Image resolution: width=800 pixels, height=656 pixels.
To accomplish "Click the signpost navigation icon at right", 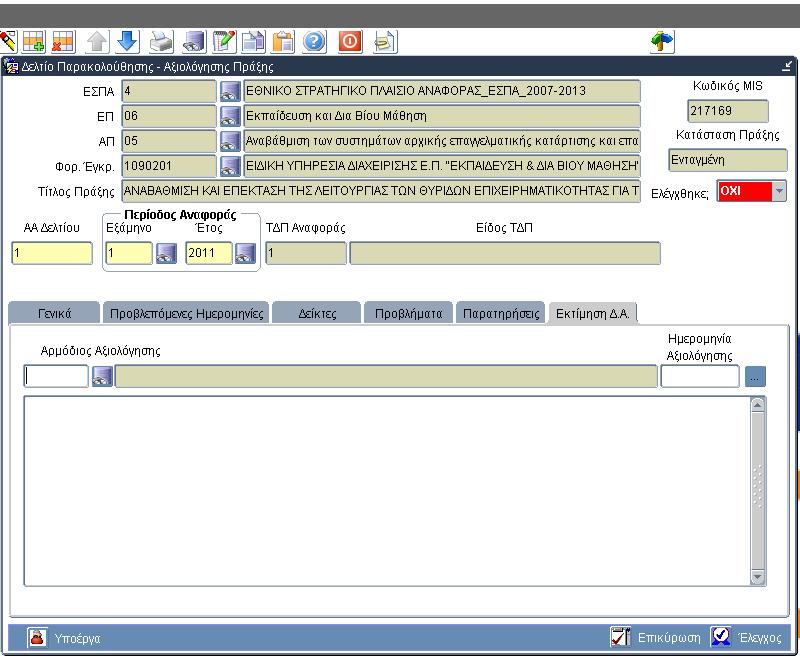I will pyautogui.click(x=662, y=41).
